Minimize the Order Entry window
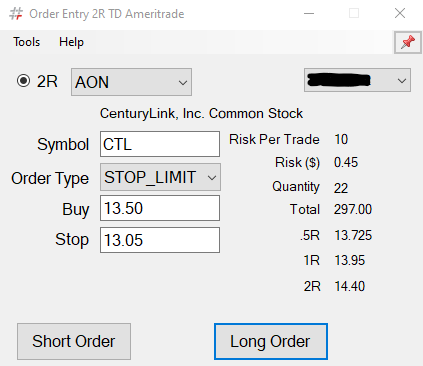The width and height of the screenshot is (423, 366). pyautogui.click(x=309, y=14)
